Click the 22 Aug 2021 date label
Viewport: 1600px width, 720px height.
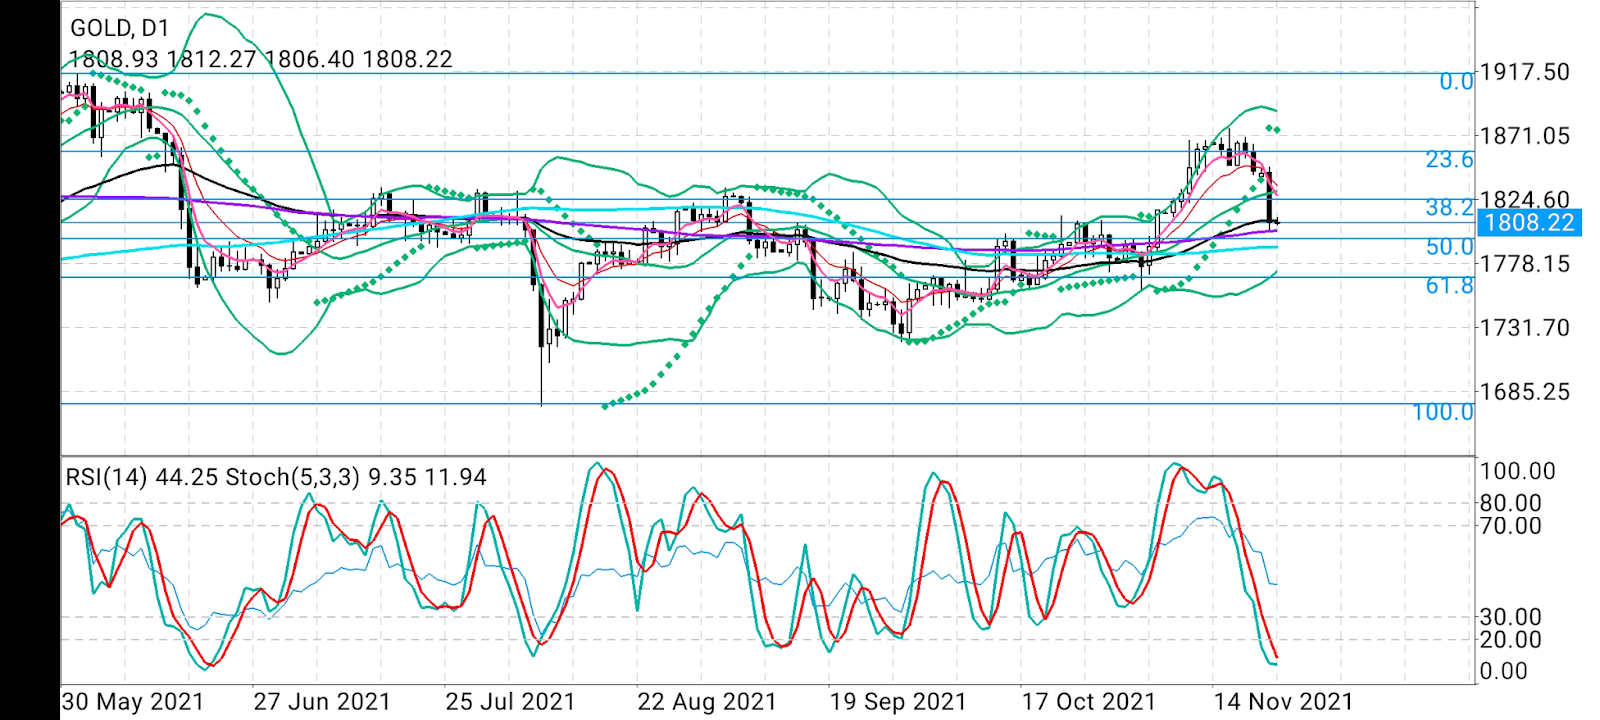[706, 702]
